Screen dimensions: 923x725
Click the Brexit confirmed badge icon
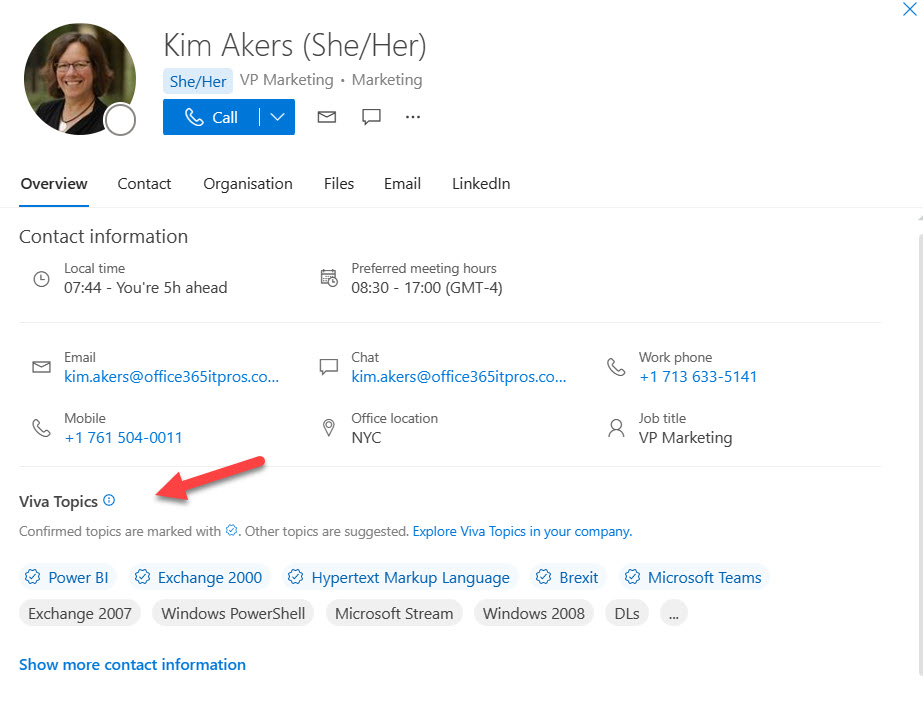coord(543,577)
